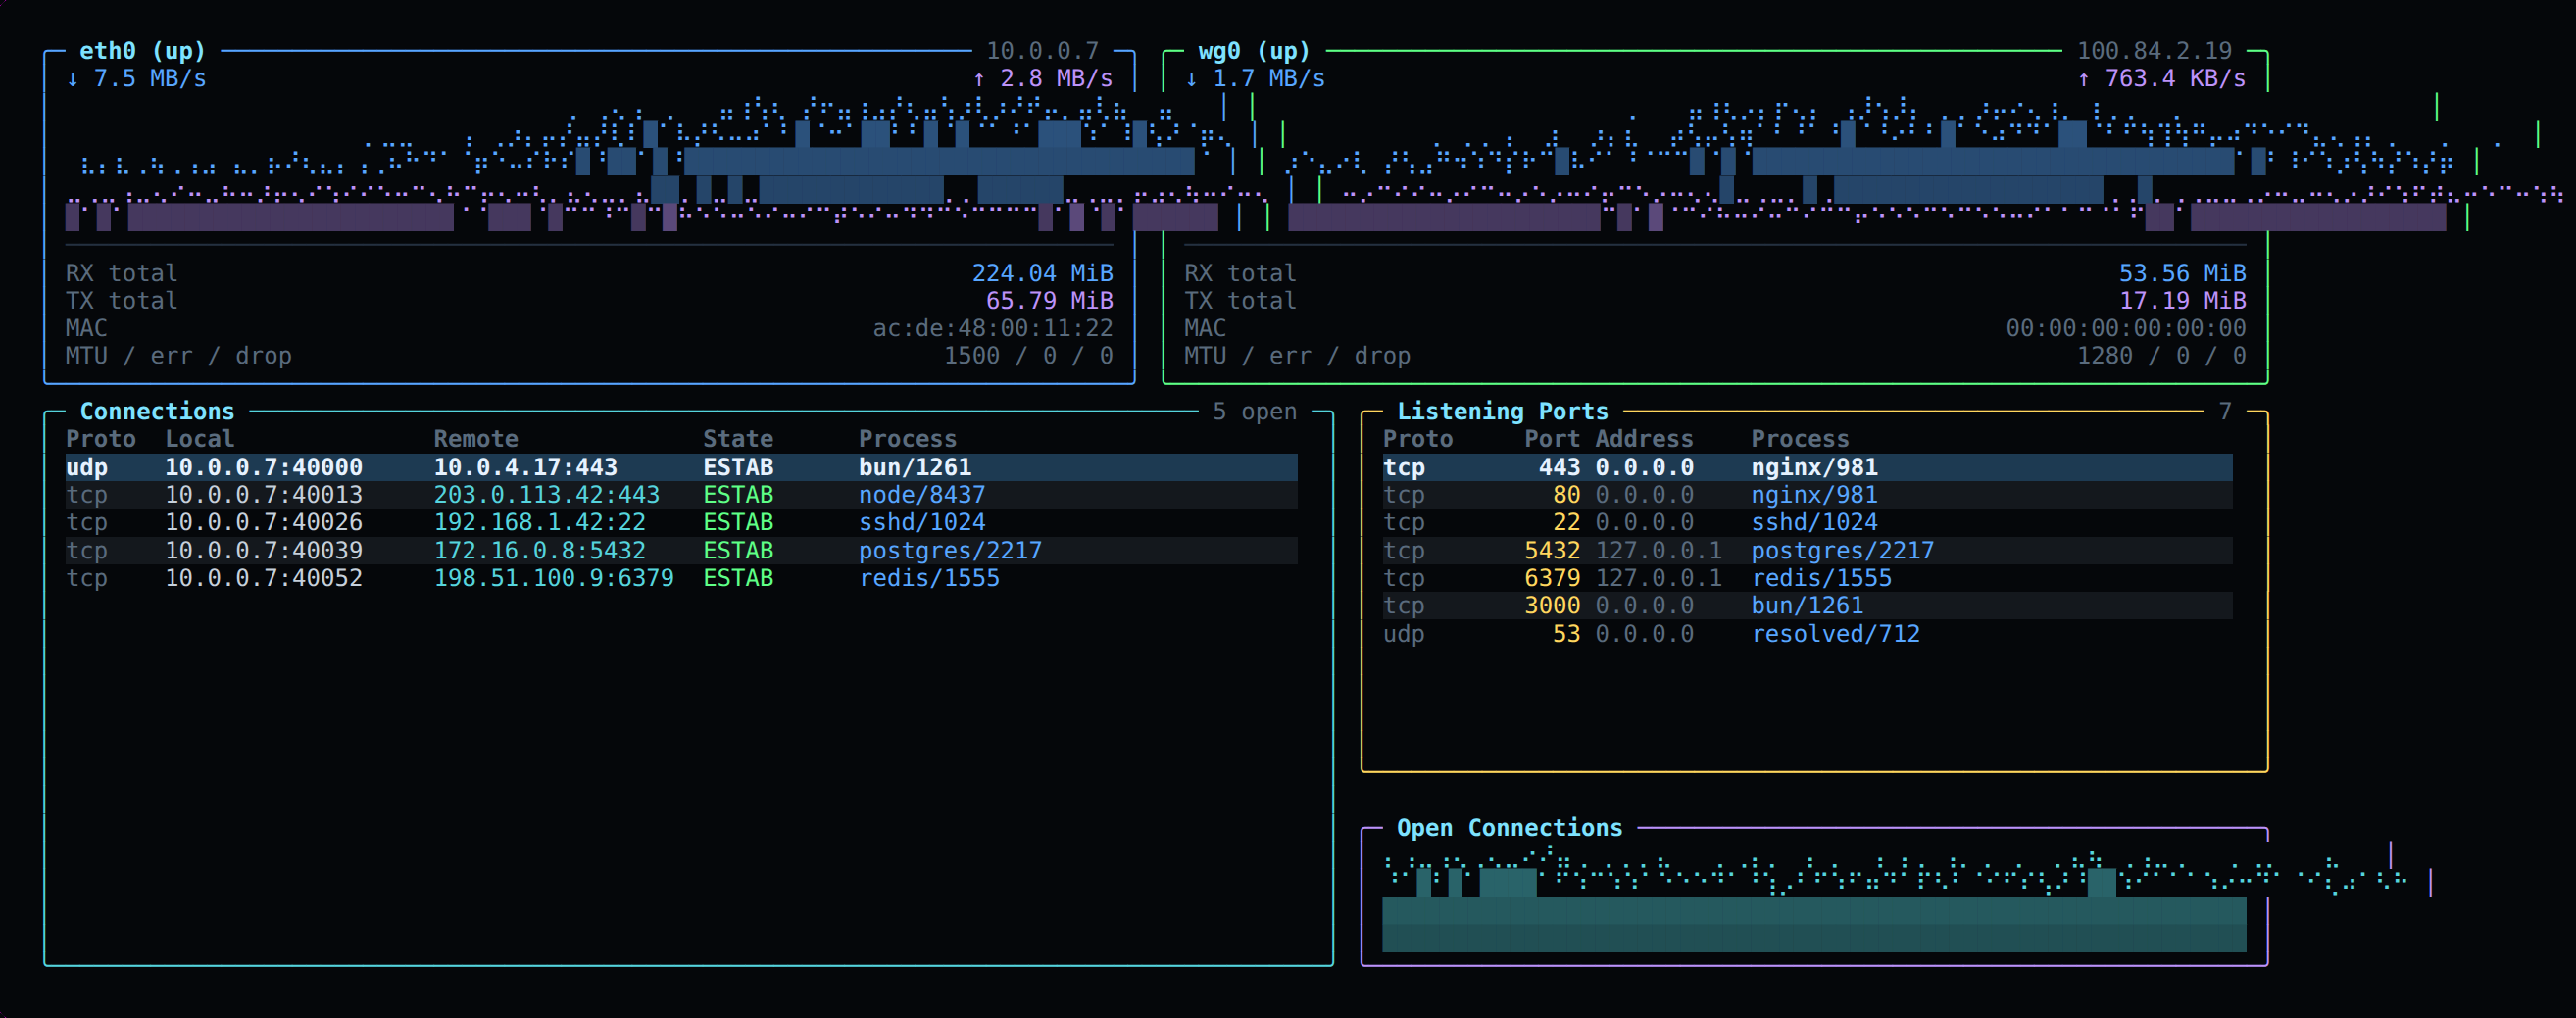Select listening port 5432 row
The height and width of the screenshot is (1018, 2576).
tap(1807, 550)
